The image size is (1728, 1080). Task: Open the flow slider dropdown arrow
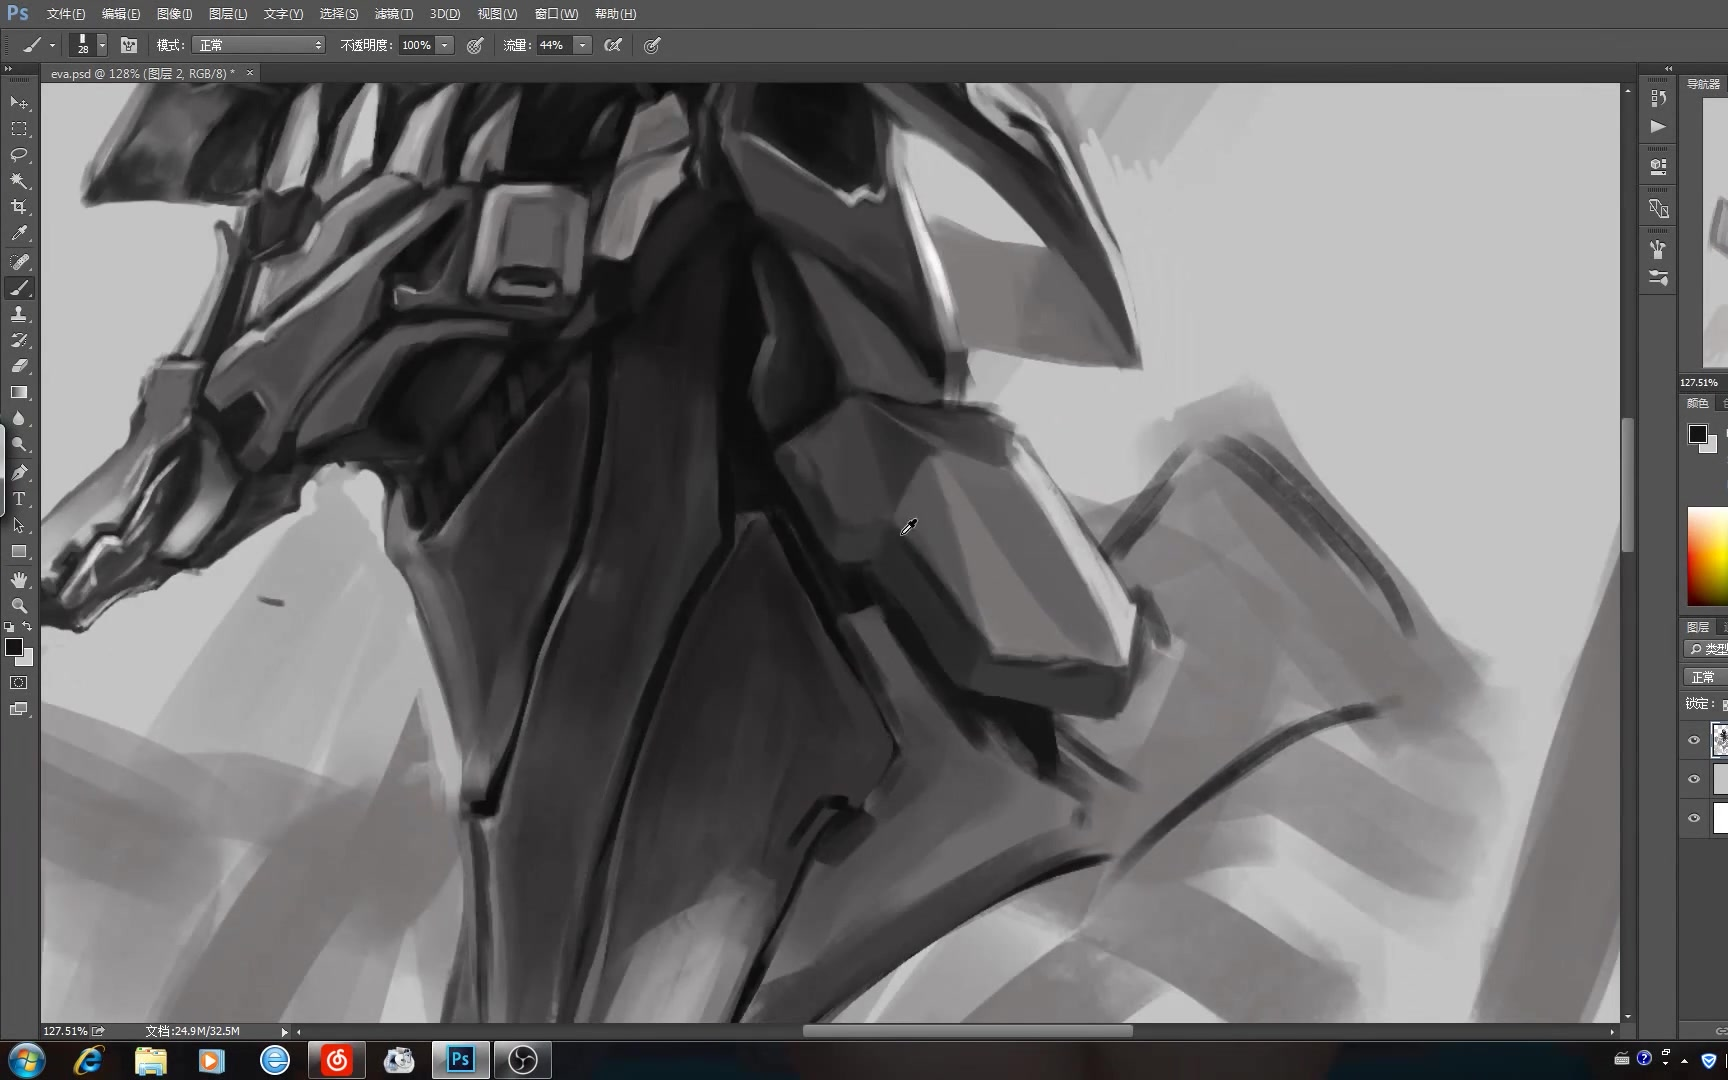pos(582,45)
